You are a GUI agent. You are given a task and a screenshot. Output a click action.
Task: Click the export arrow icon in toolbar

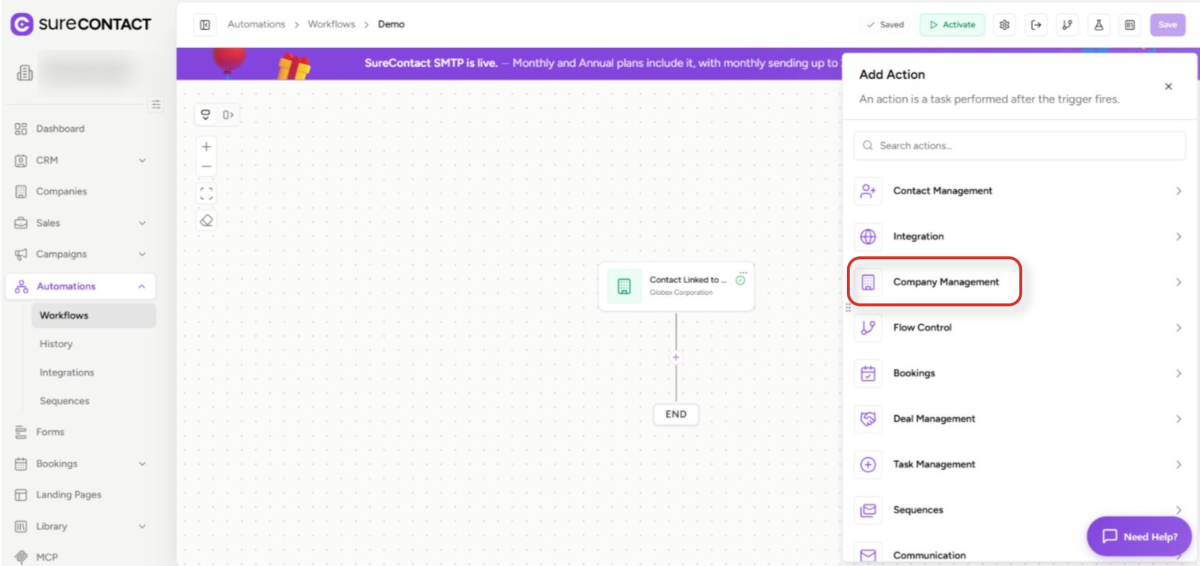pyautogui.click(x=1036, y=25)
